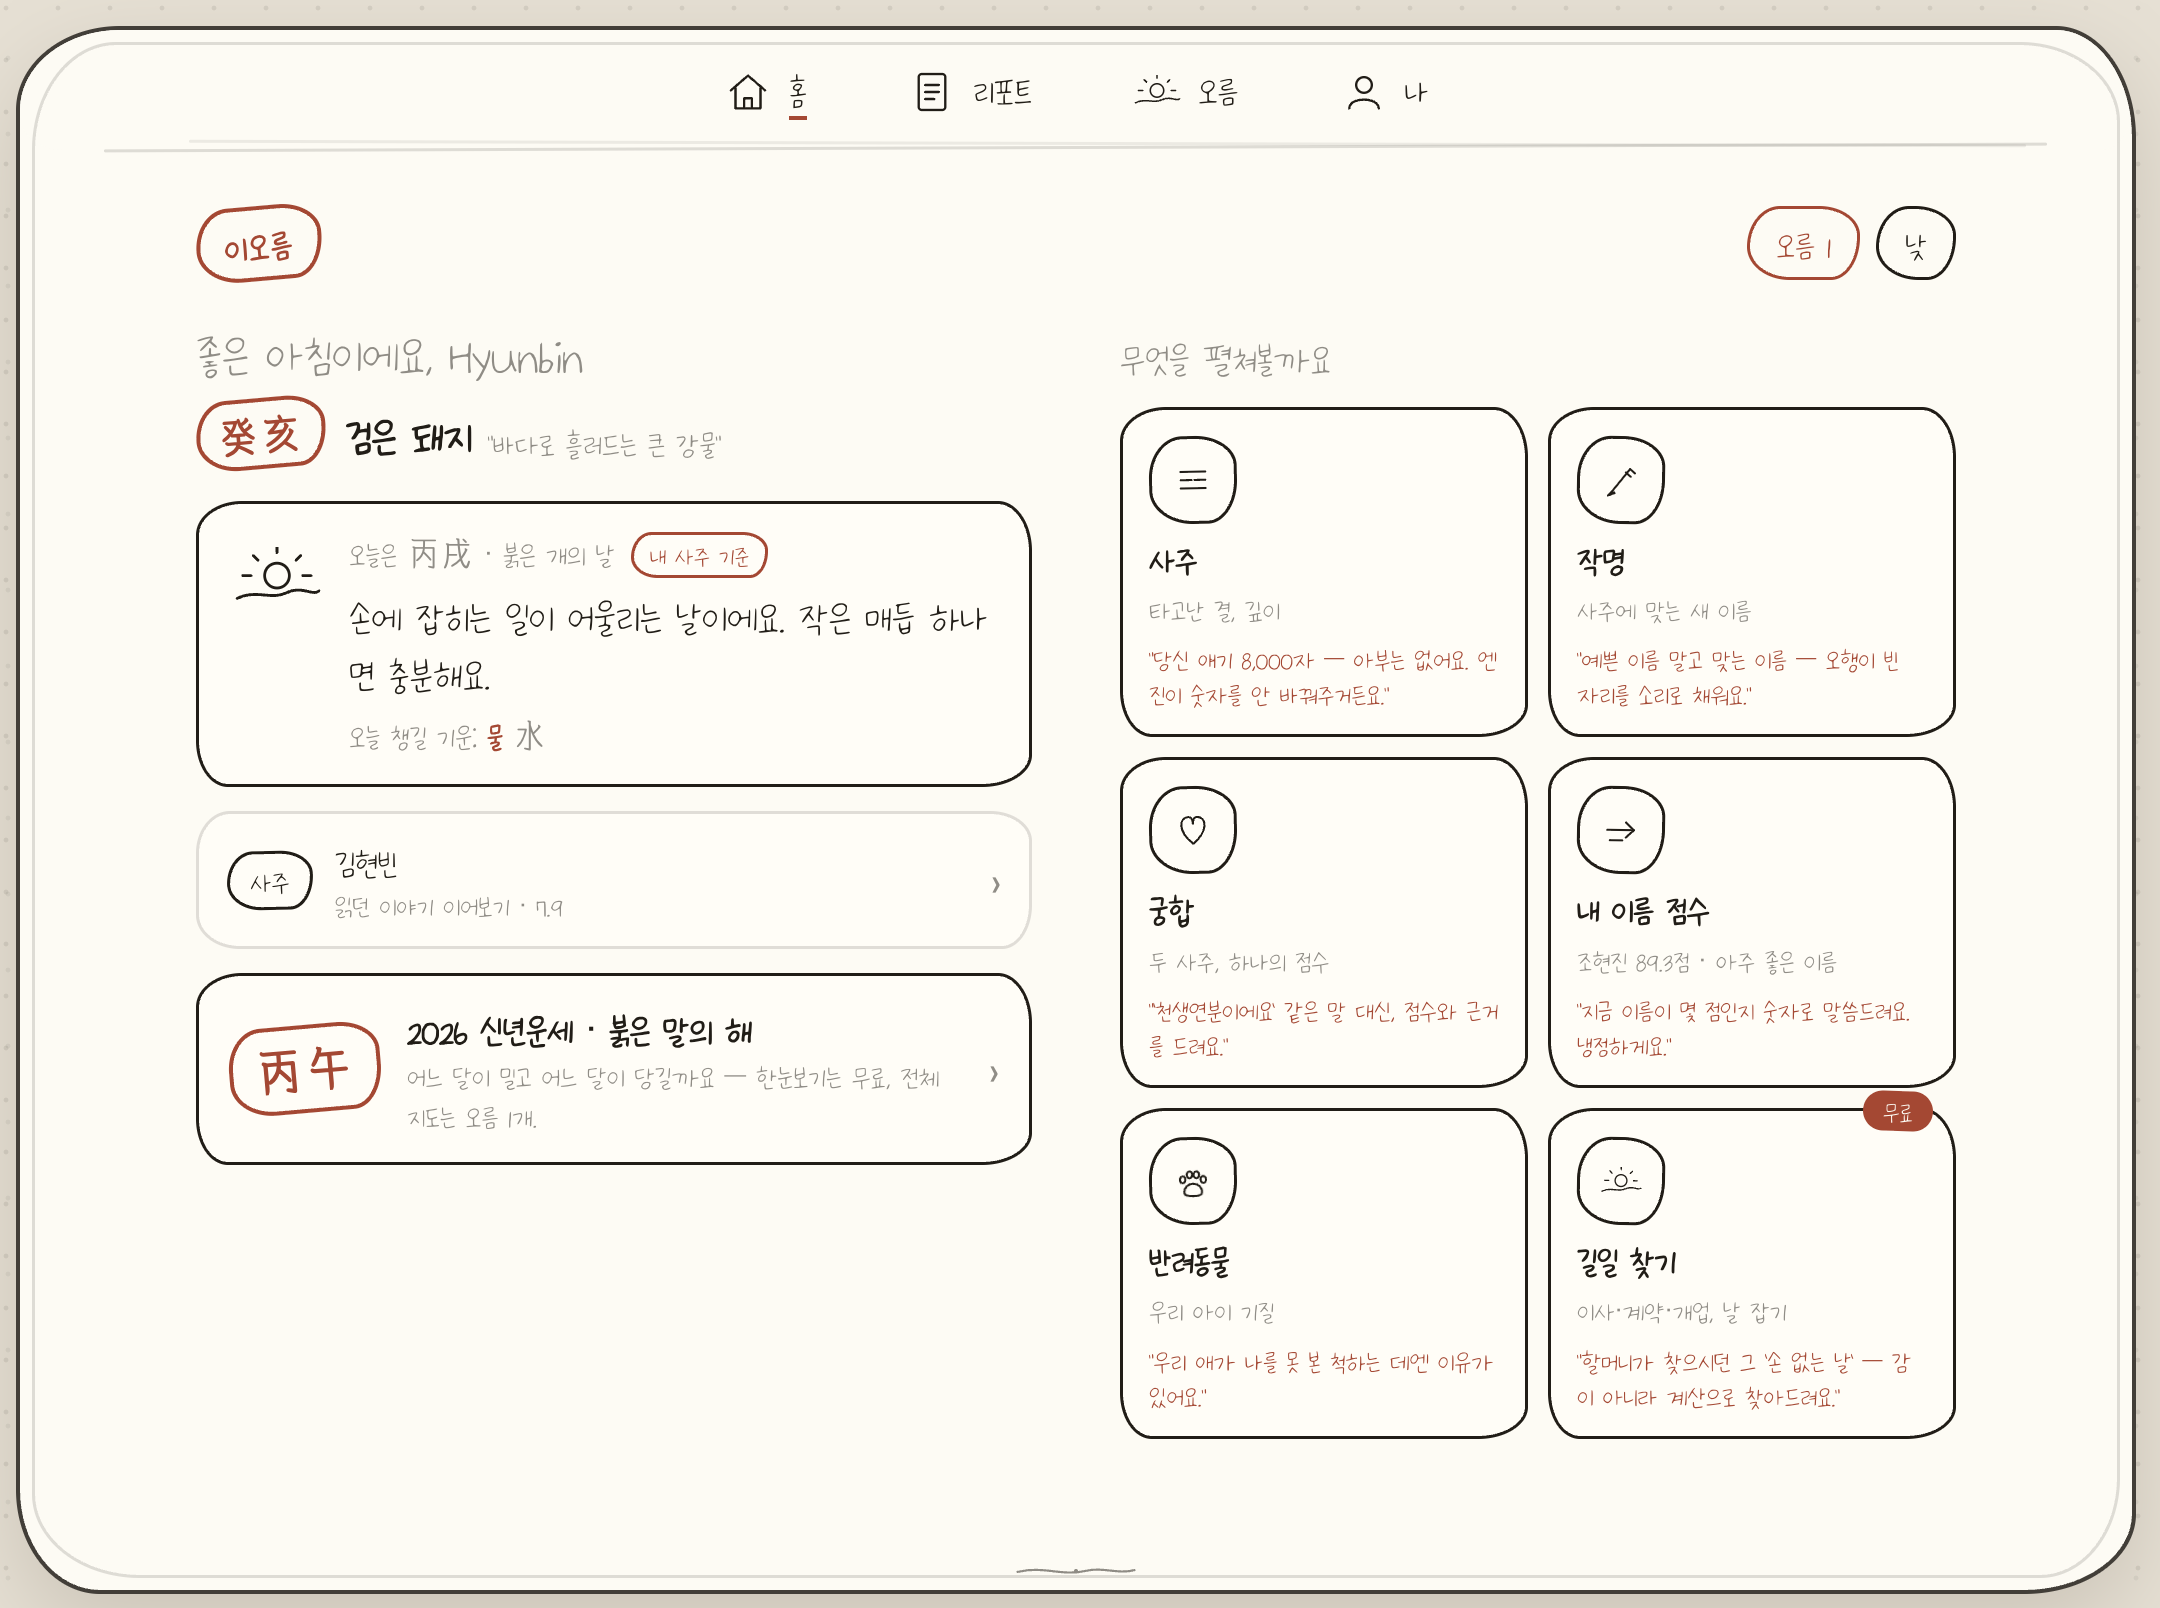Click 타고난 결, 깊이 subtitle
2160x1608 pixels.
pyautogui.click(x=1215, y=611)
